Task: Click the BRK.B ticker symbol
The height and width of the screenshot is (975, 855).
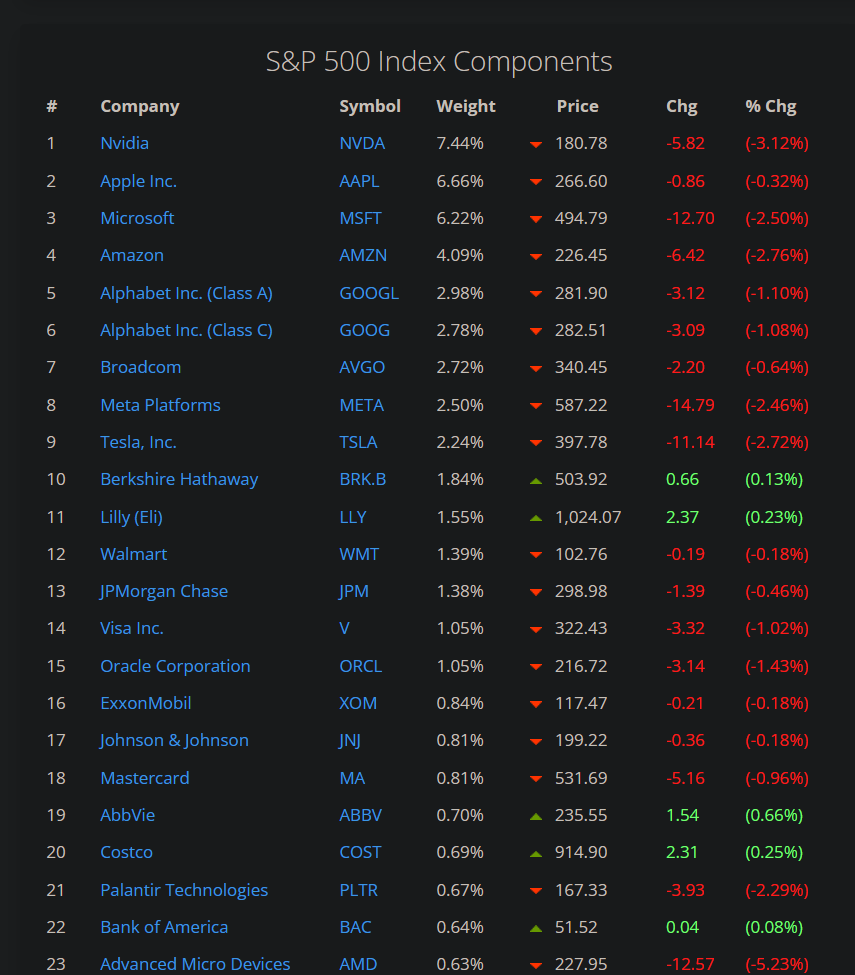Action: click(x=363, y=479)
